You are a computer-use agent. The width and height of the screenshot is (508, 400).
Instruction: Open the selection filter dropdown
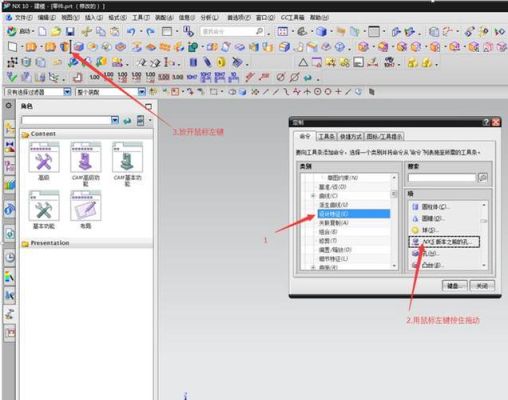point(67,92)
